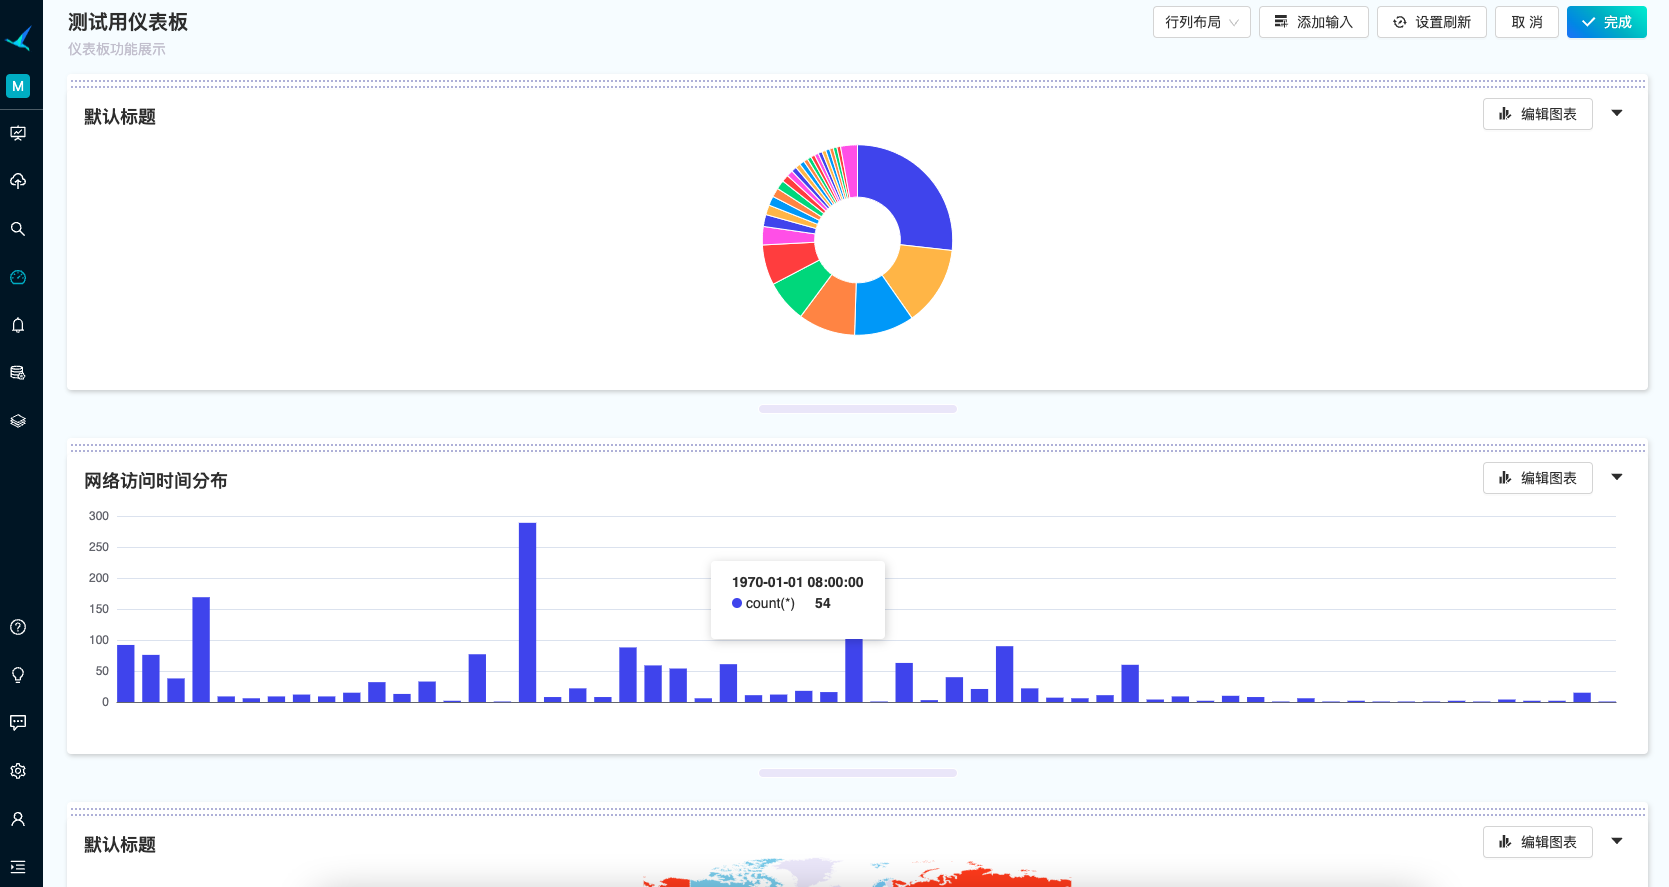Click the orange pie slice
This screenshot has width=1669, height=887.
point(832,308)
